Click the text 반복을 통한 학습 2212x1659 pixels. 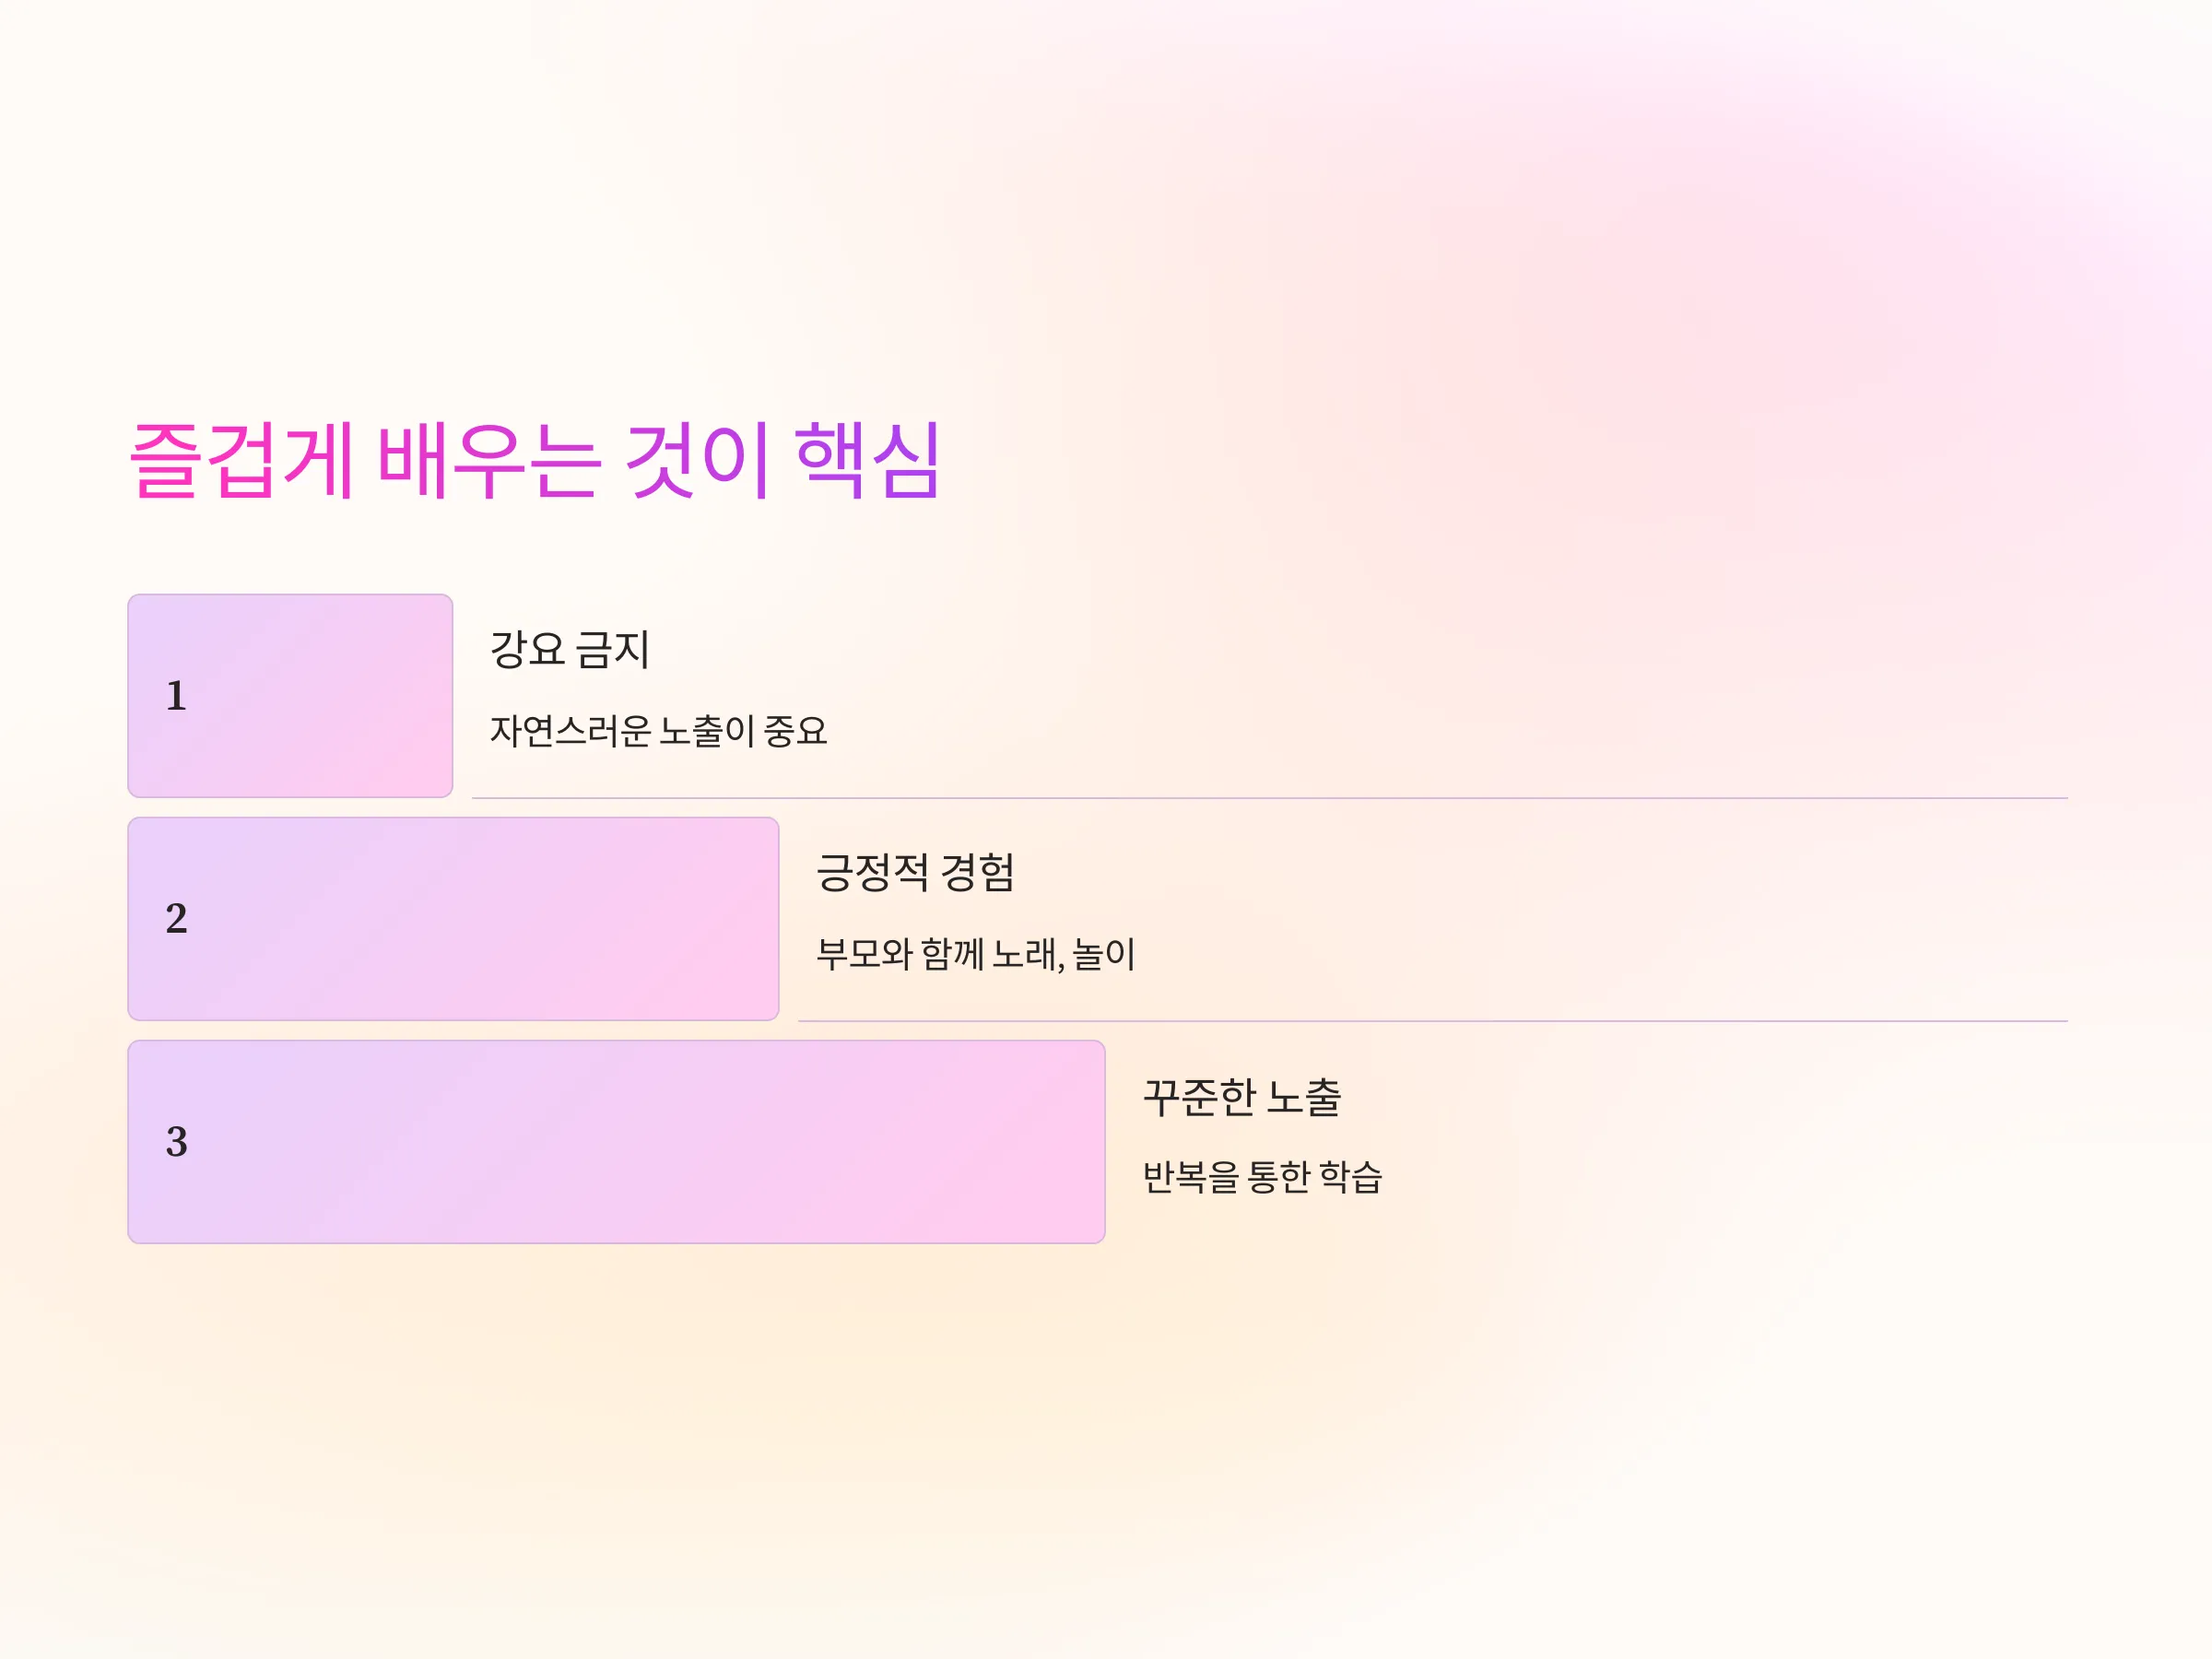point(1262,1177)
